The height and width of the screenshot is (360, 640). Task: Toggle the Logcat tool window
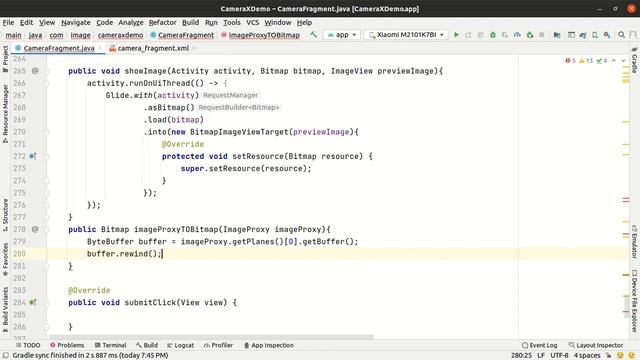pyautogui.click(x=180, y=345)
